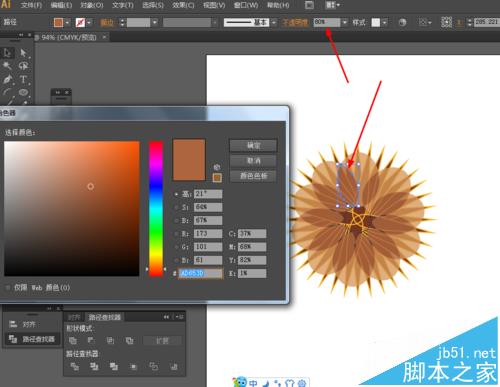Viewport: 500px width, 387px height.
Task: Select the Ellipse shape tool
Action: (23, 92)
